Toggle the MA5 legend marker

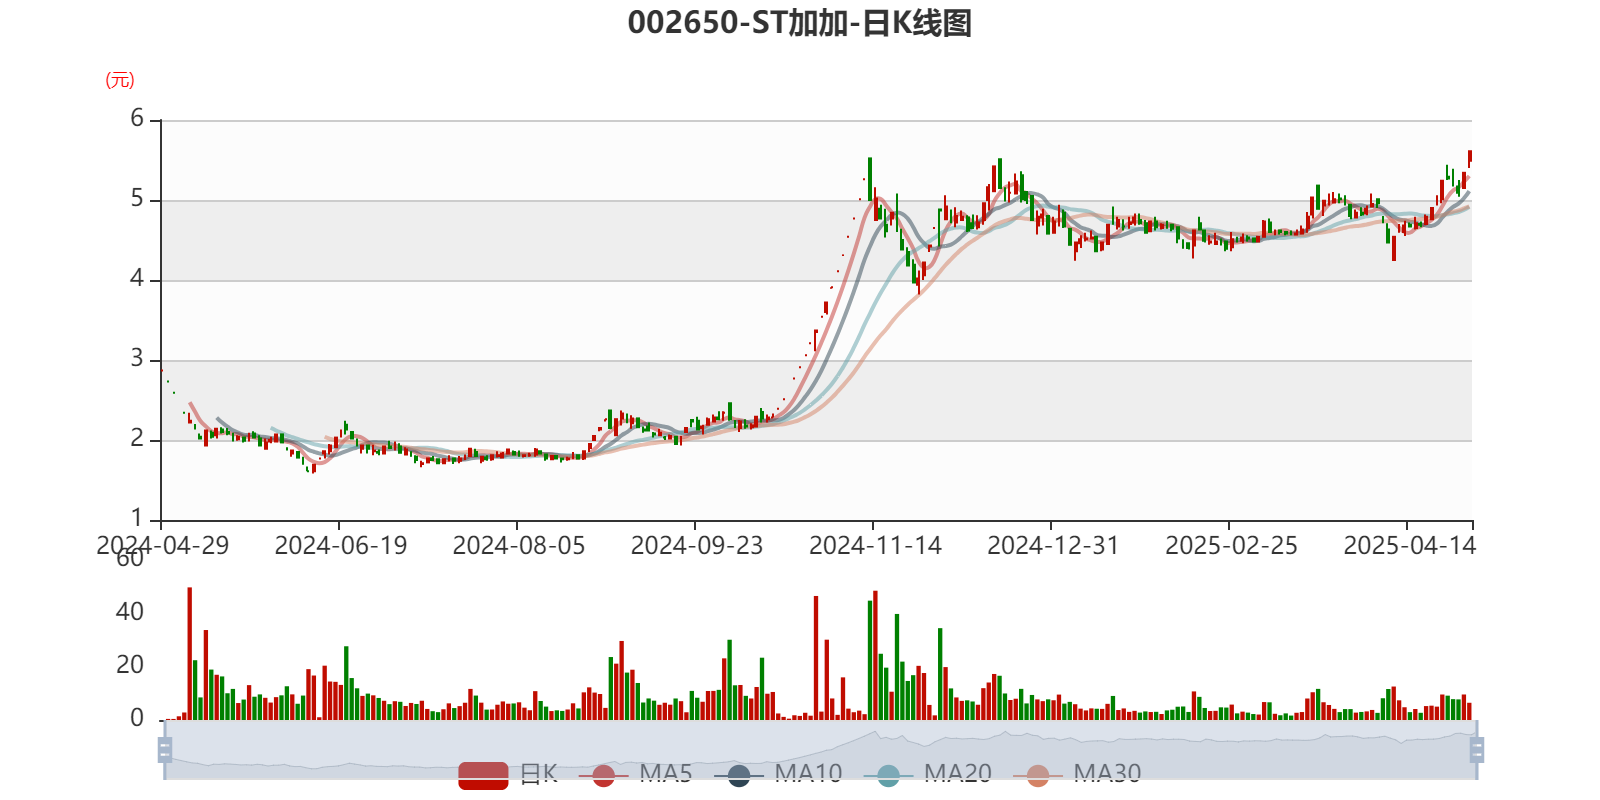(x=603, y=775)
